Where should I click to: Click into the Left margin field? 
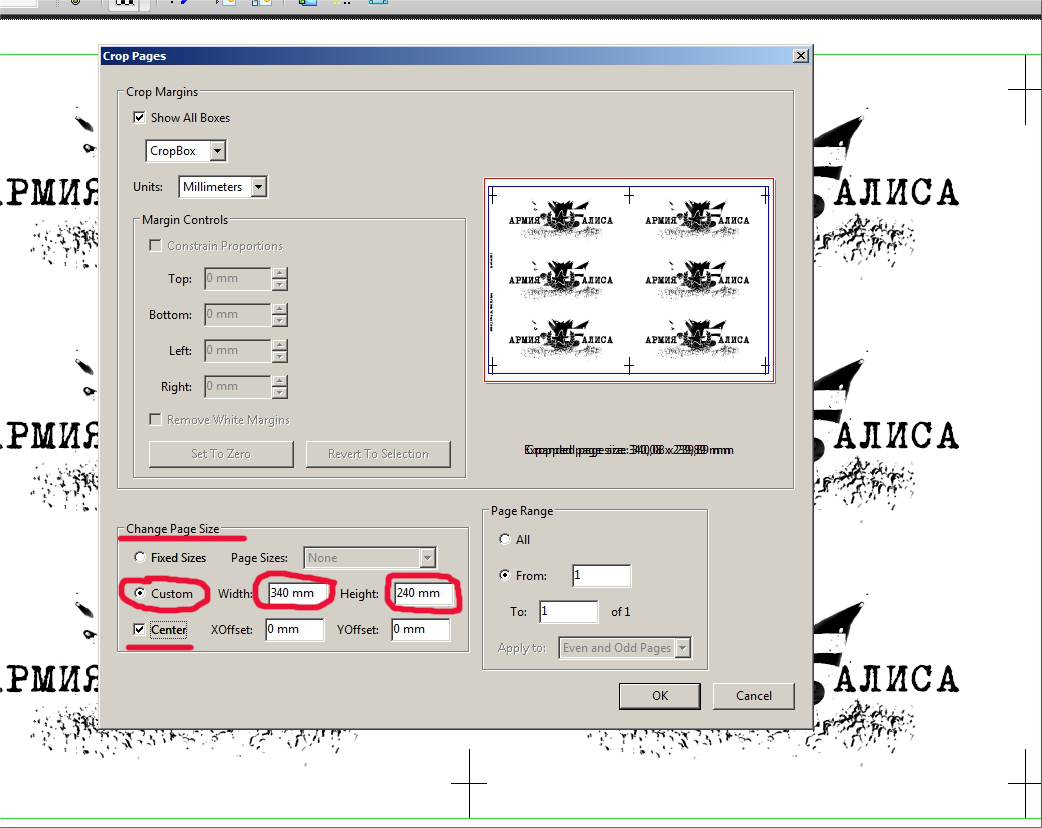(237, 350)
